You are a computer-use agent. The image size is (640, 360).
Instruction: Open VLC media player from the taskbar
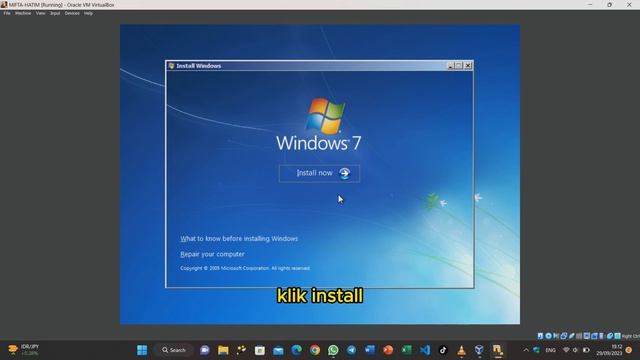(461, 350)
